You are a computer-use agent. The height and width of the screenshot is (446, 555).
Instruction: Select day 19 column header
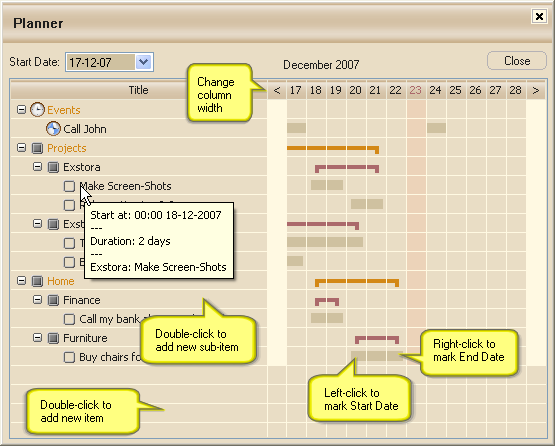tap(336, 90)
